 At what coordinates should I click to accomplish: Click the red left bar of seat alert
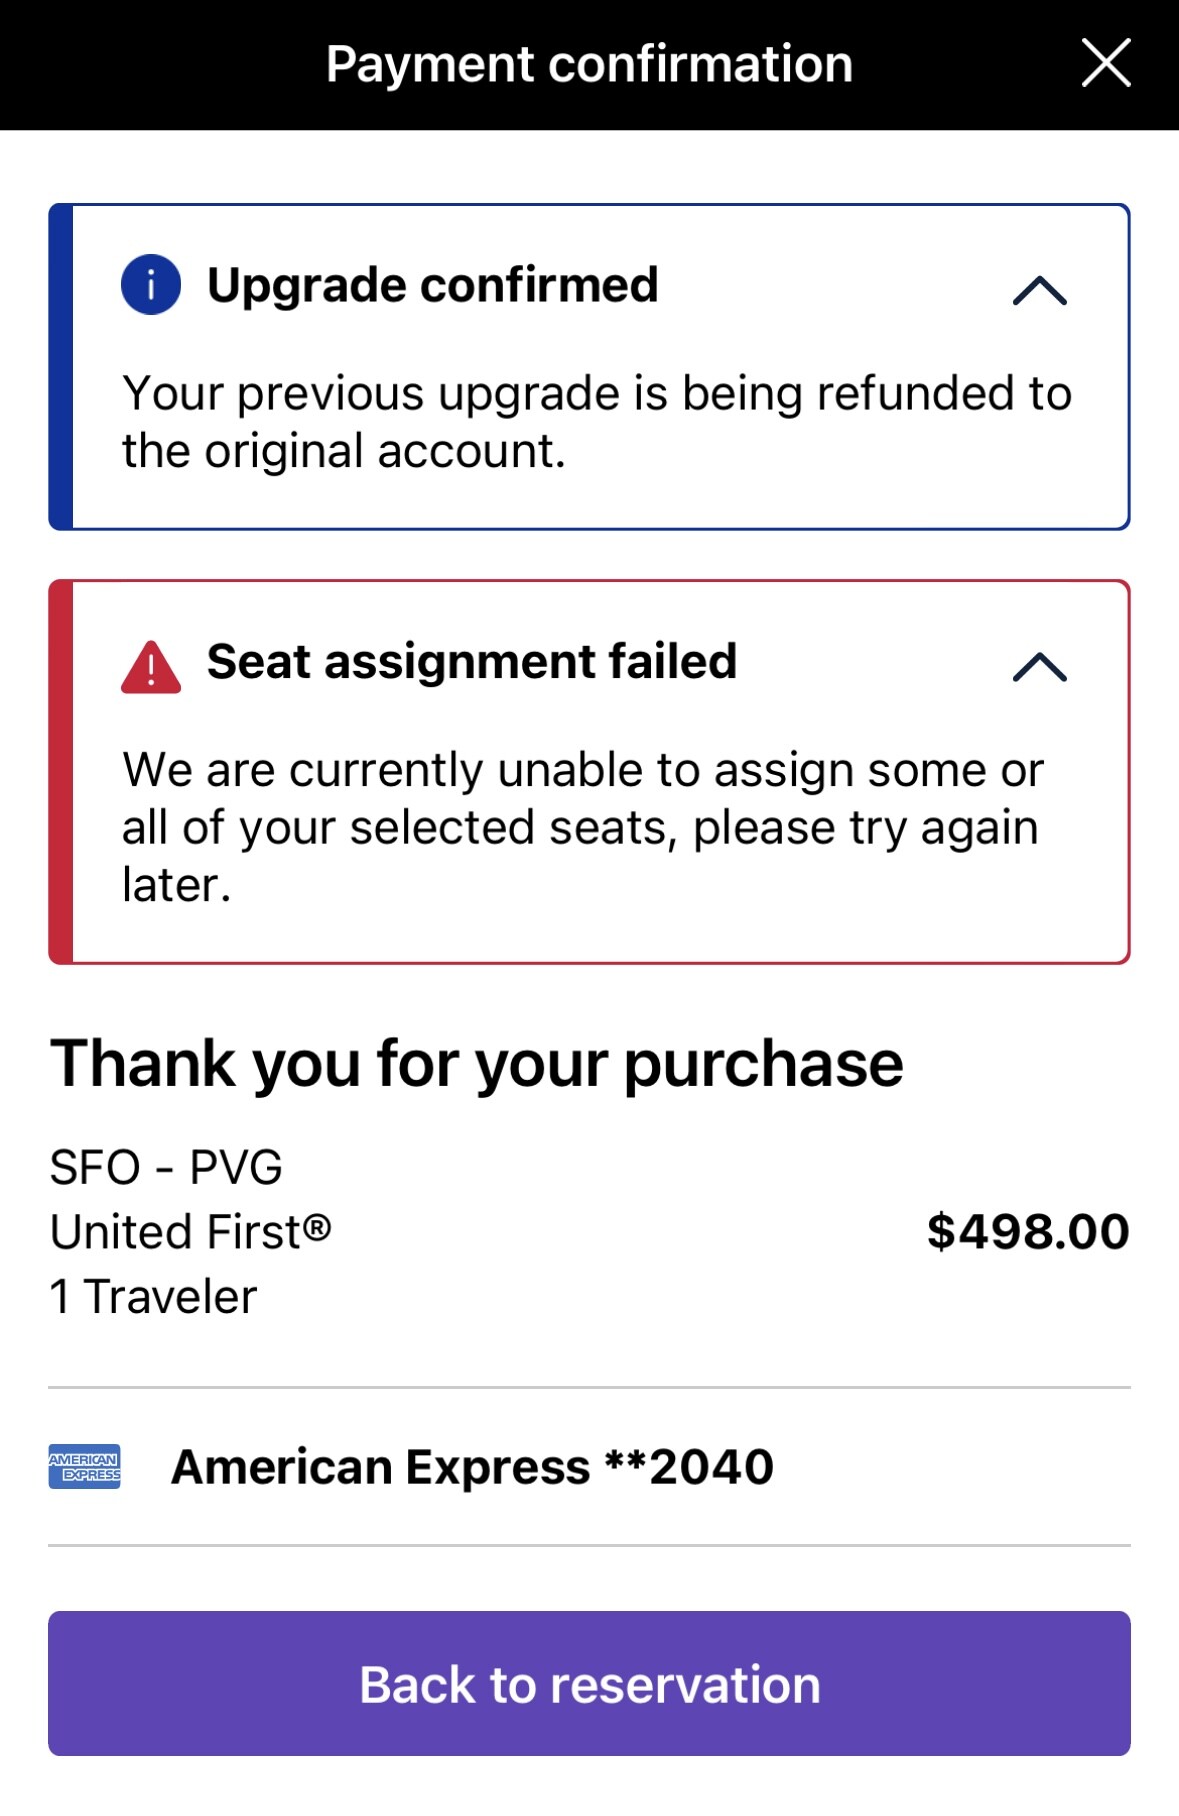[x=61, y=772]
